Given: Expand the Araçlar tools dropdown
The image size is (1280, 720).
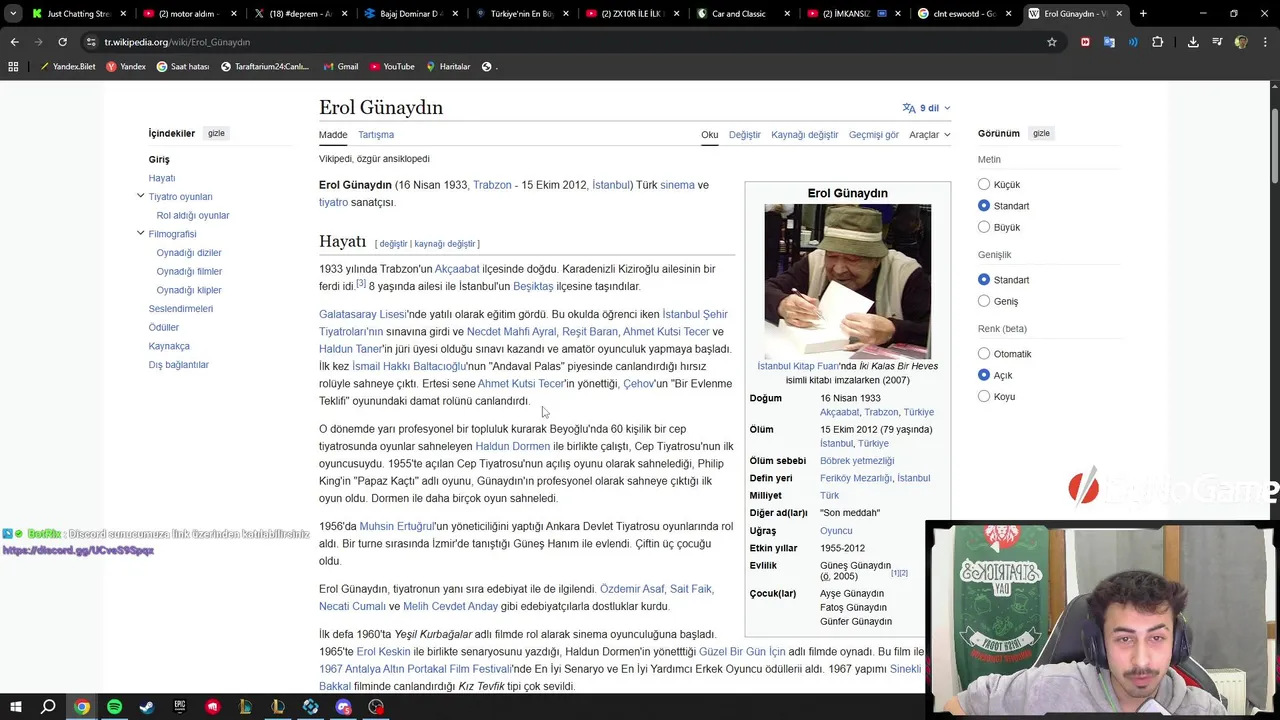Looking at the screenshot, I should (929, 135).
